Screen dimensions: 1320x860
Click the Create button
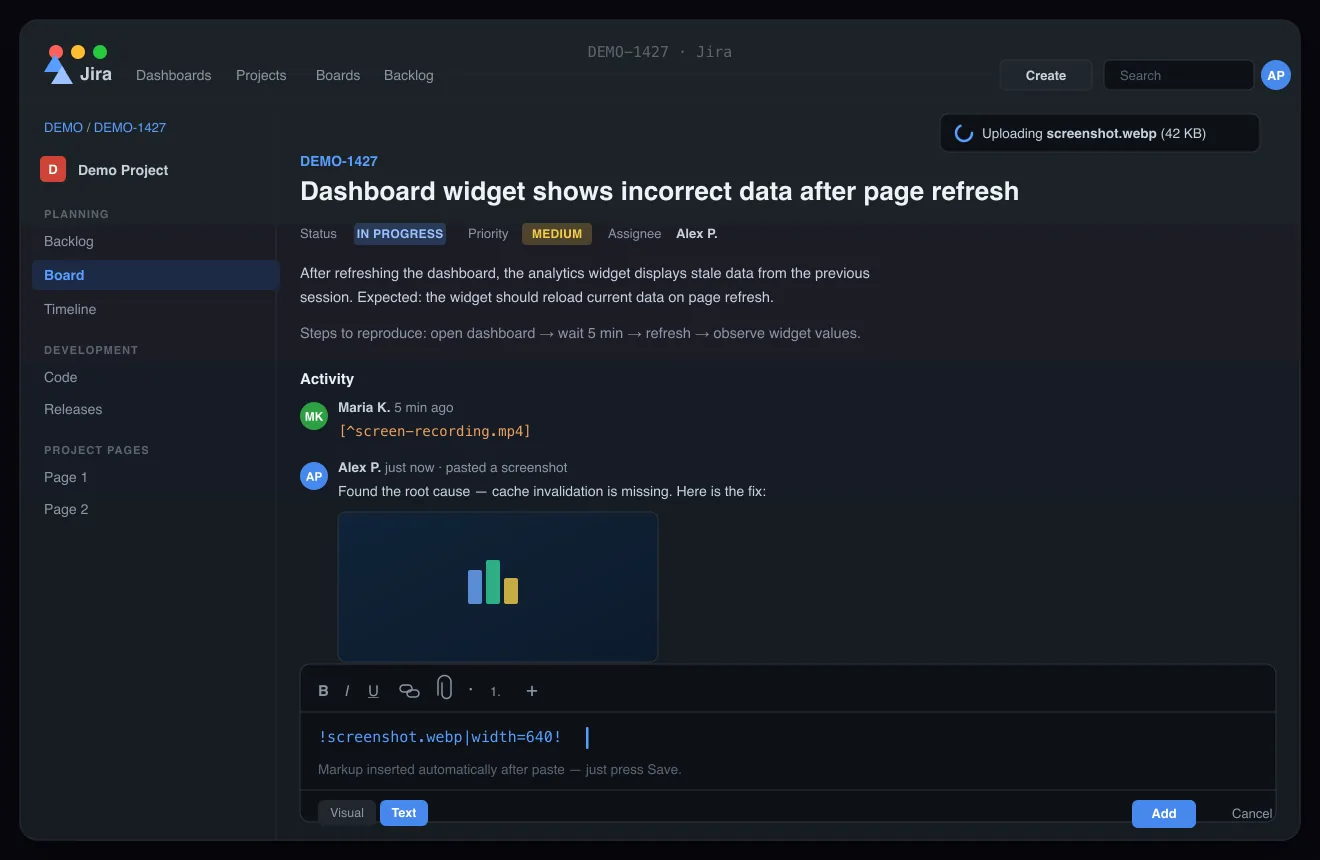coord(1046,75)
